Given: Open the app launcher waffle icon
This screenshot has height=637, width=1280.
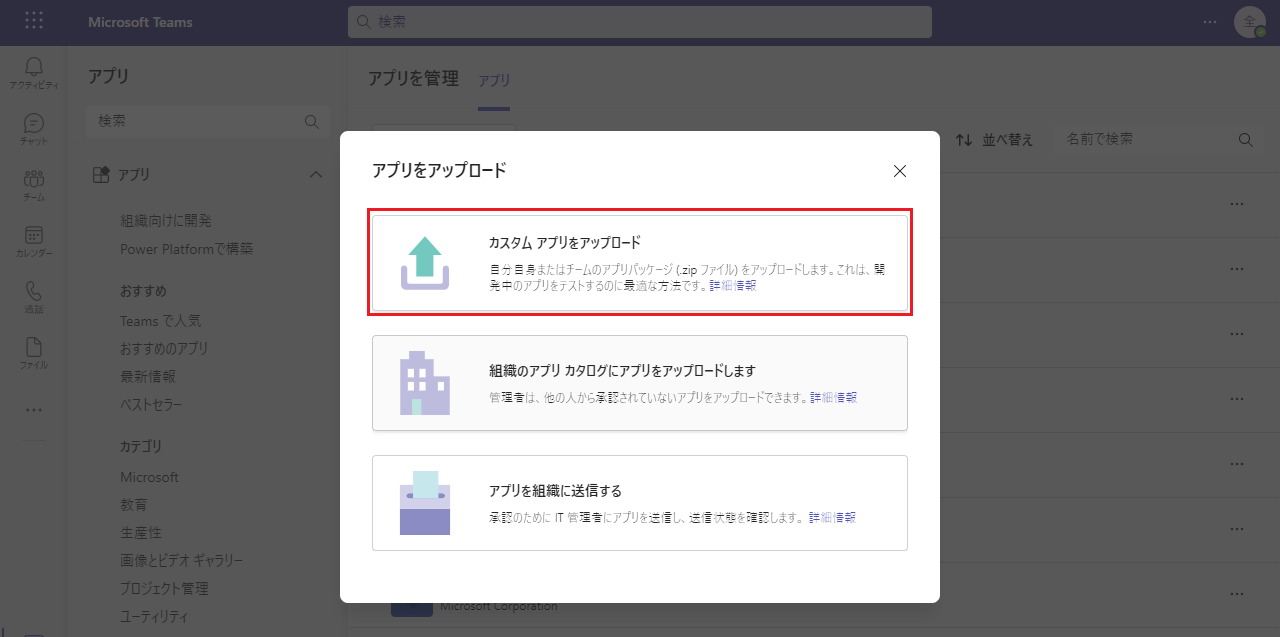Looking at the screenshot, I should point(34,21).
